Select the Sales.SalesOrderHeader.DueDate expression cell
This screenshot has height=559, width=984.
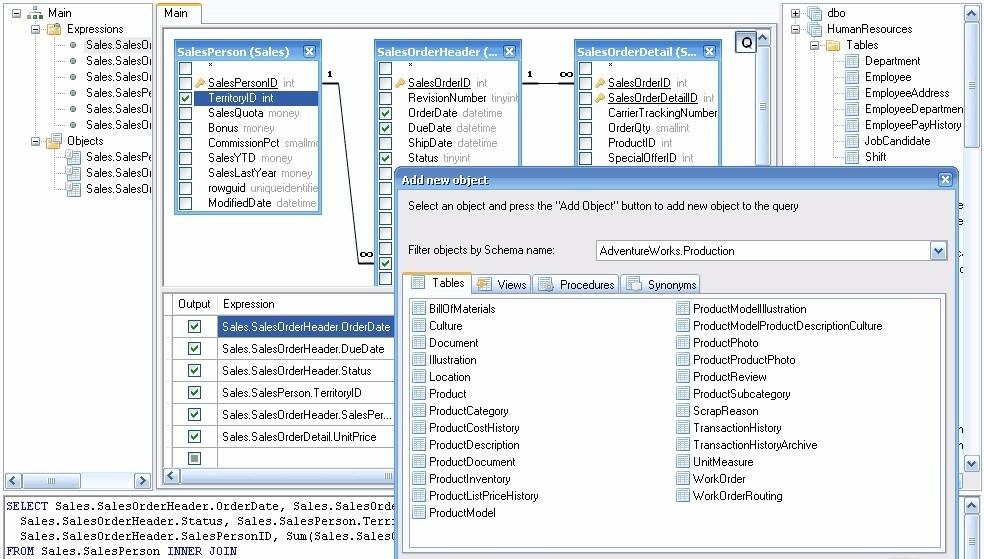click(303, 349)
